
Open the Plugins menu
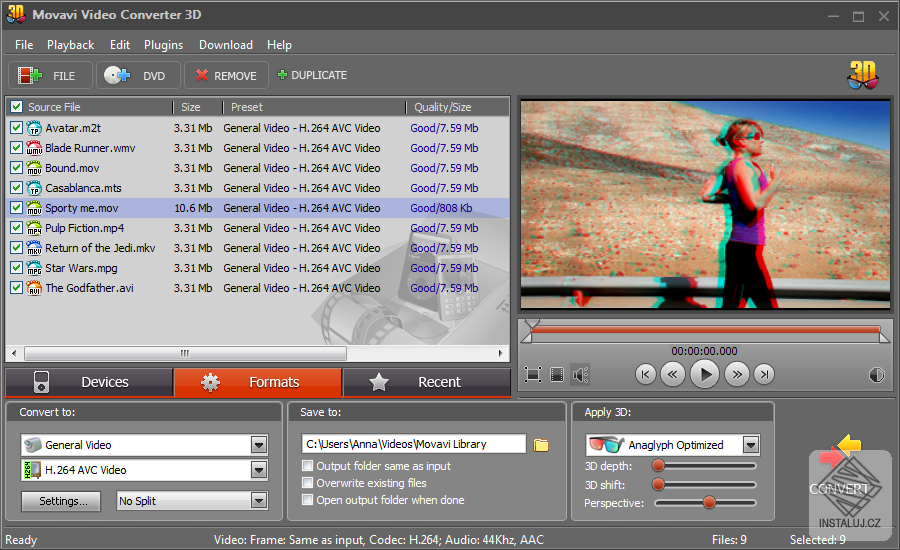(164, 45)
